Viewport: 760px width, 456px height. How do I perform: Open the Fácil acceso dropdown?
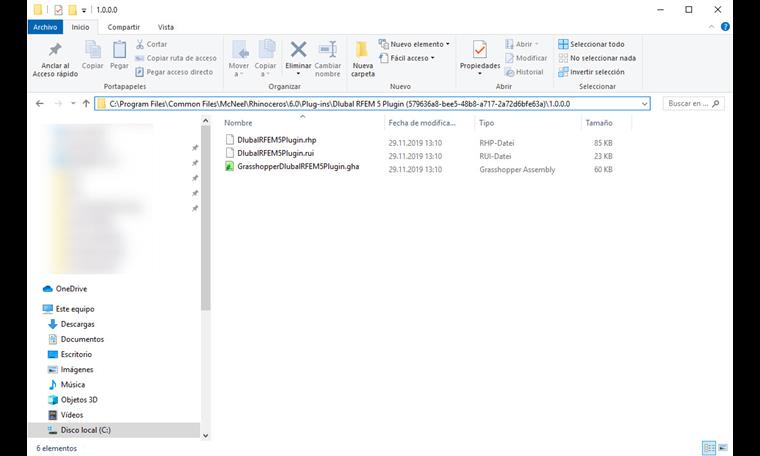406,58
